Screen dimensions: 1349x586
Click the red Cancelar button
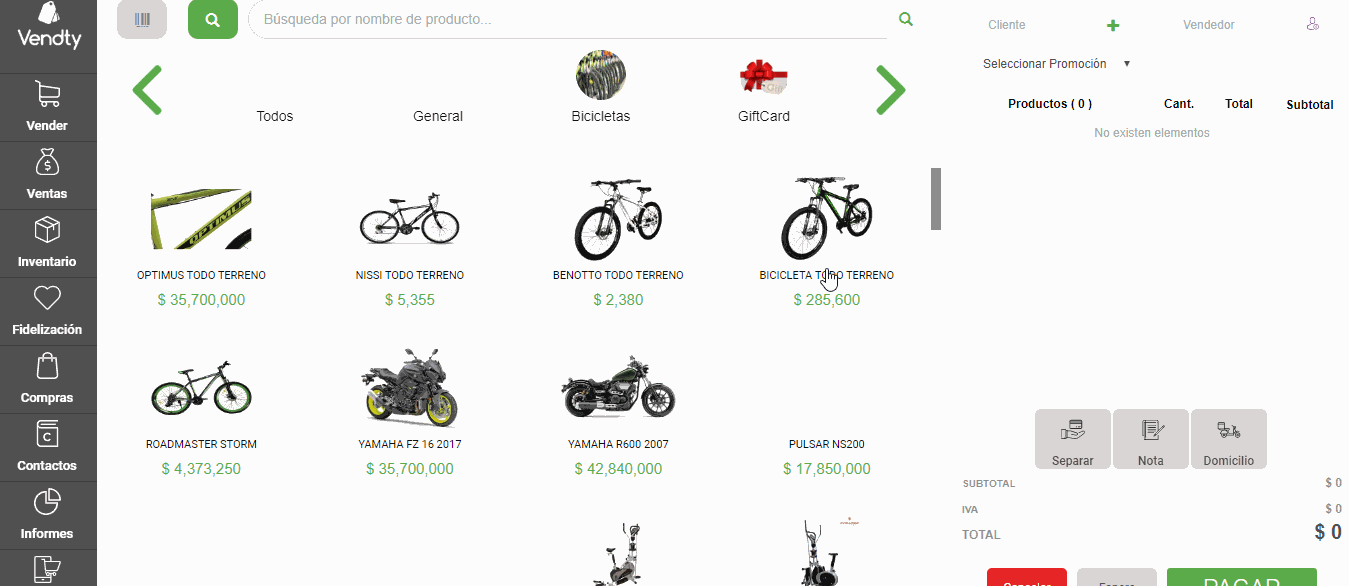[x=1026, y=580]
